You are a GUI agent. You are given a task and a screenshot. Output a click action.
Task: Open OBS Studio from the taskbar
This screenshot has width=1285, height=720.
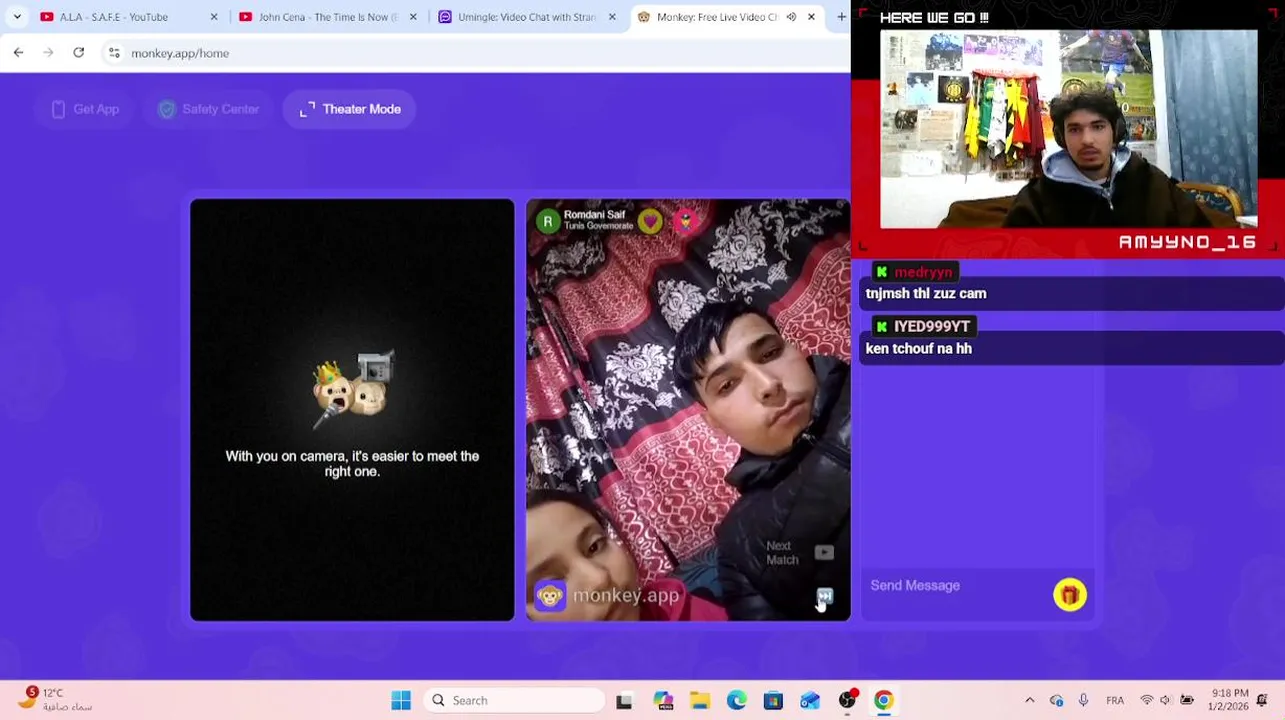coord(848,701)
